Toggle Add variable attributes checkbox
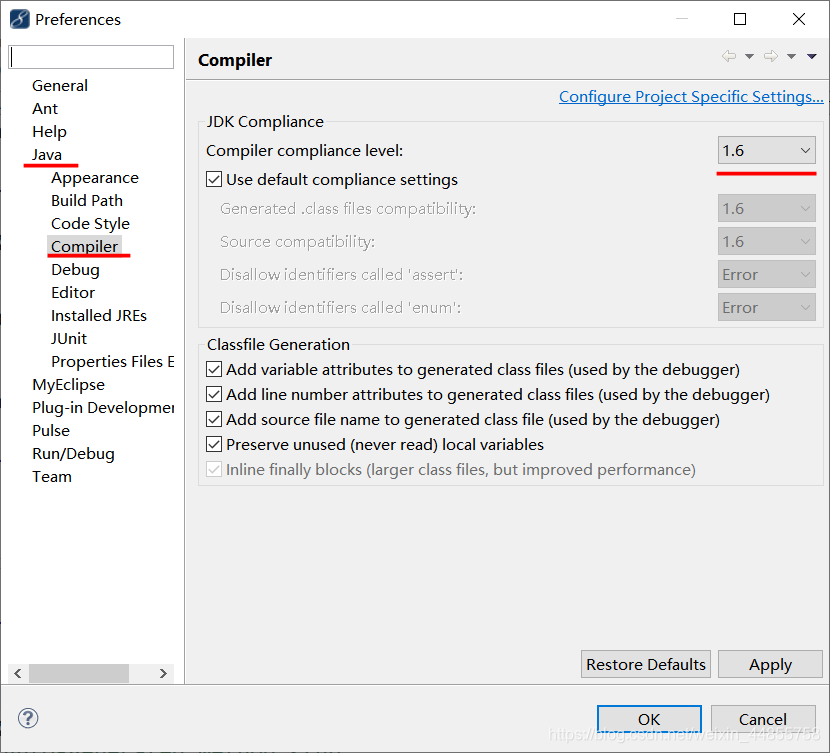The height and width of the screenshot is (753, 830). coord(214,369)
